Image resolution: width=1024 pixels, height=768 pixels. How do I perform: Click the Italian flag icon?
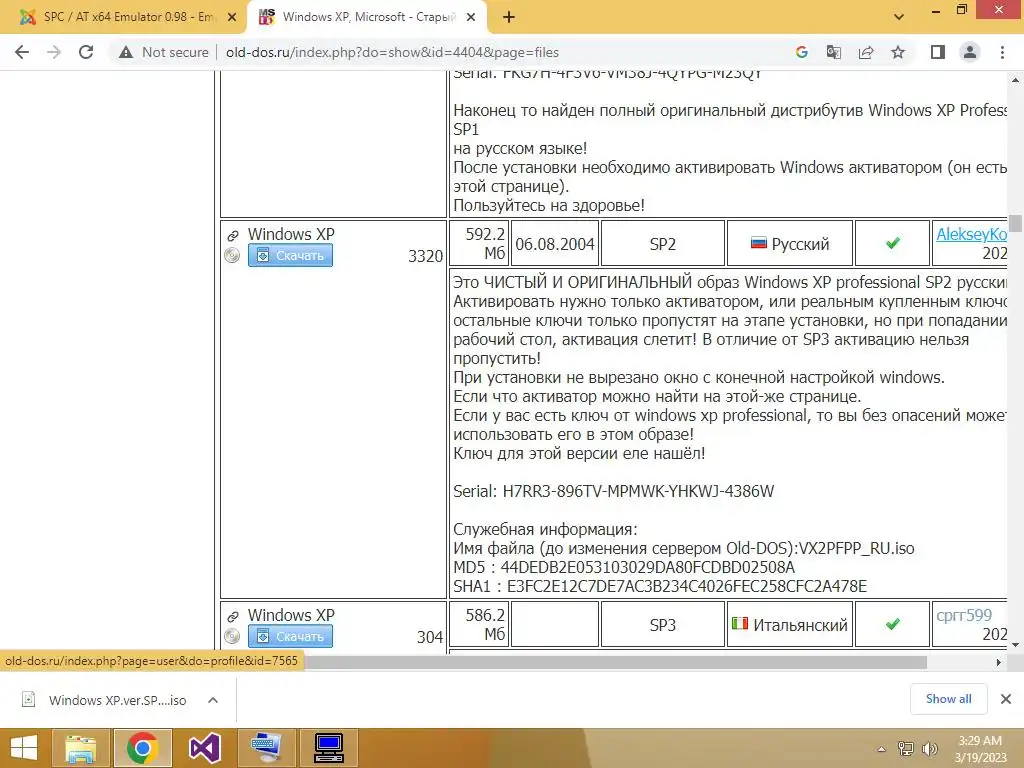(739, 624)
